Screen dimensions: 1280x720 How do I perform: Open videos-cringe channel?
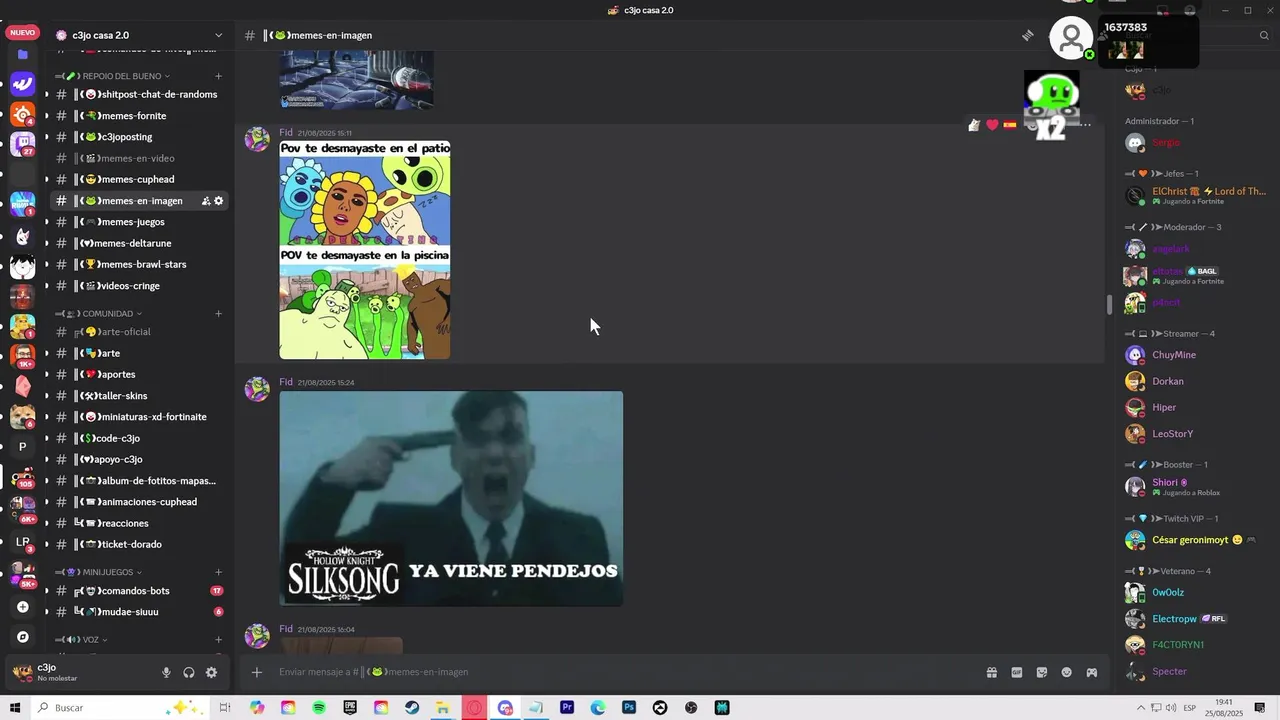139,286
